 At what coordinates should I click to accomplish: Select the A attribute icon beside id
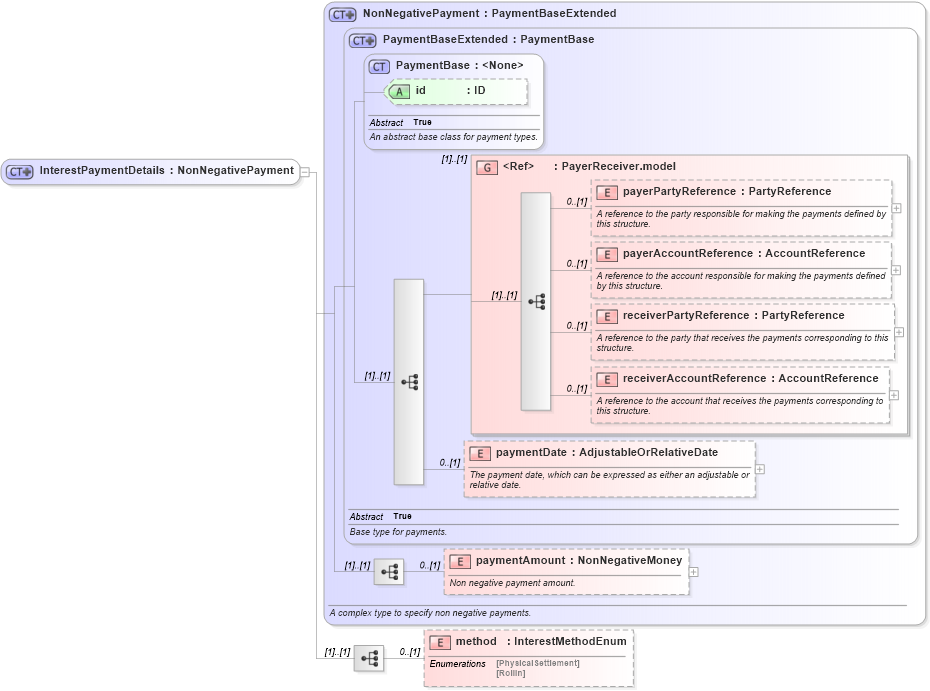click(398, 91)
